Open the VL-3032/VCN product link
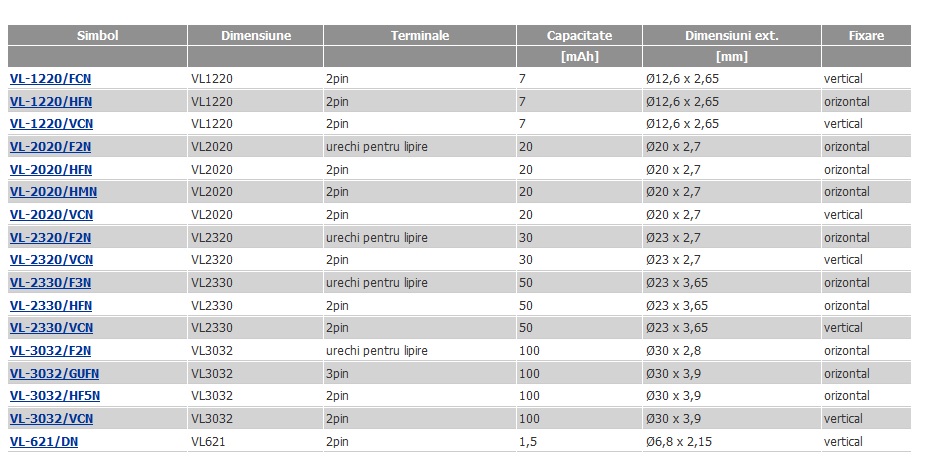937x465 pixels. pyautogui.click(x=51, y=419)
